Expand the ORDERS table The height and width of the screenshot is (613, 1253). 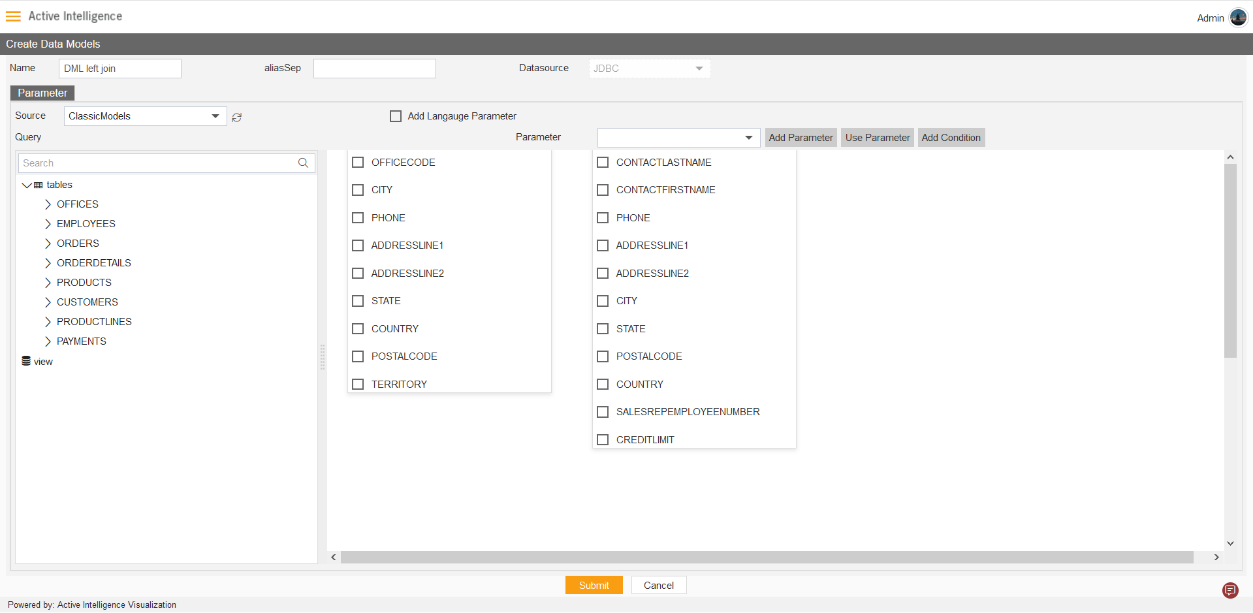[48, 243]
